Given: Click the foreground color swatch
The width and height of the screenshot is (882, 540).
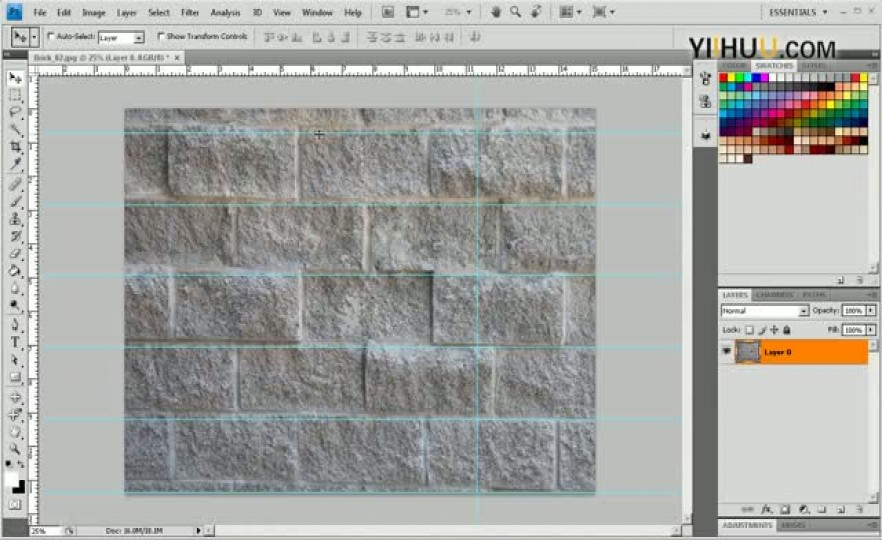Looking at the screenshot, I should coord(11,480).
